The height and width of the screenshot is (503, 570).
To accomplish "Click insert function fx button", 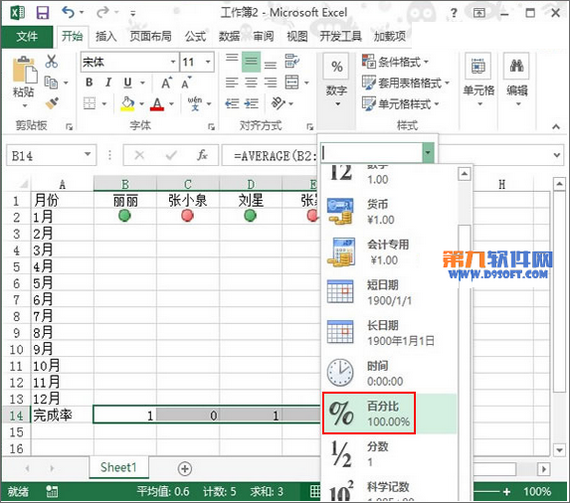I will (x=202, y=155).
